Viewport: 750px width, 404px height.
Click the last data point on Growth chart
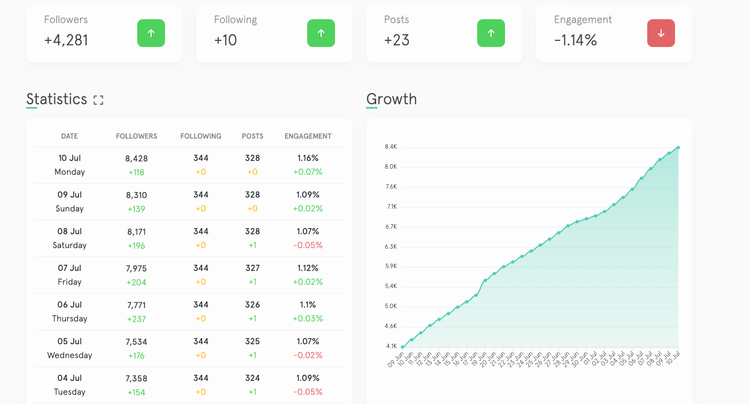(678, 148)
